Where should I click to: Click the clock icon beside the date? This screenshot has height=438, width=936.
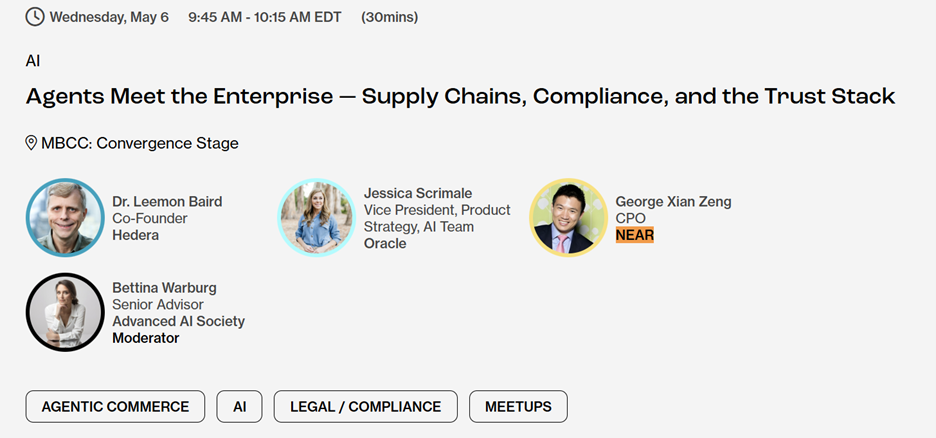[x=35, y=16]
